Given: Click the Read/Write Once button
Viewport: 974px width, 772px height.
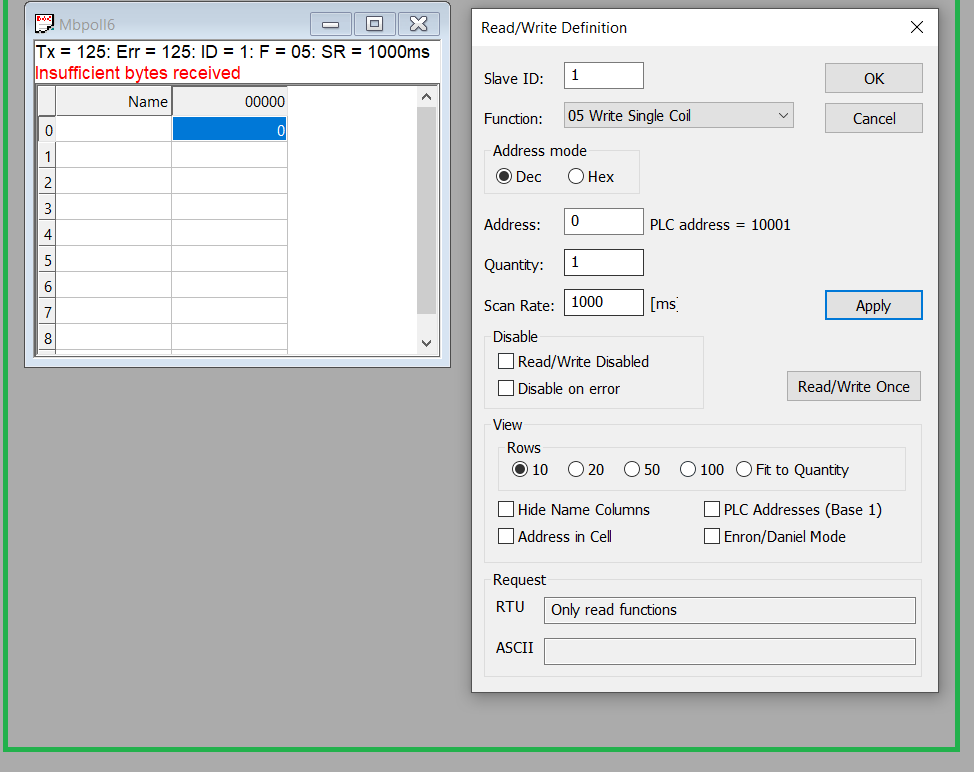Looking at the screenshot, I should [x=853, y=387].
